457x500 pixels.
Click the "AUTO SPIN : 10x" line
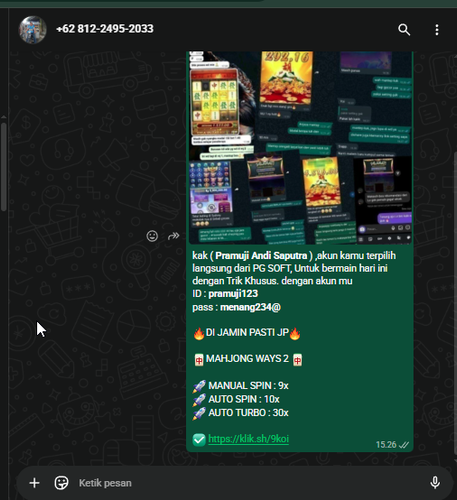(x=236, y=399)
